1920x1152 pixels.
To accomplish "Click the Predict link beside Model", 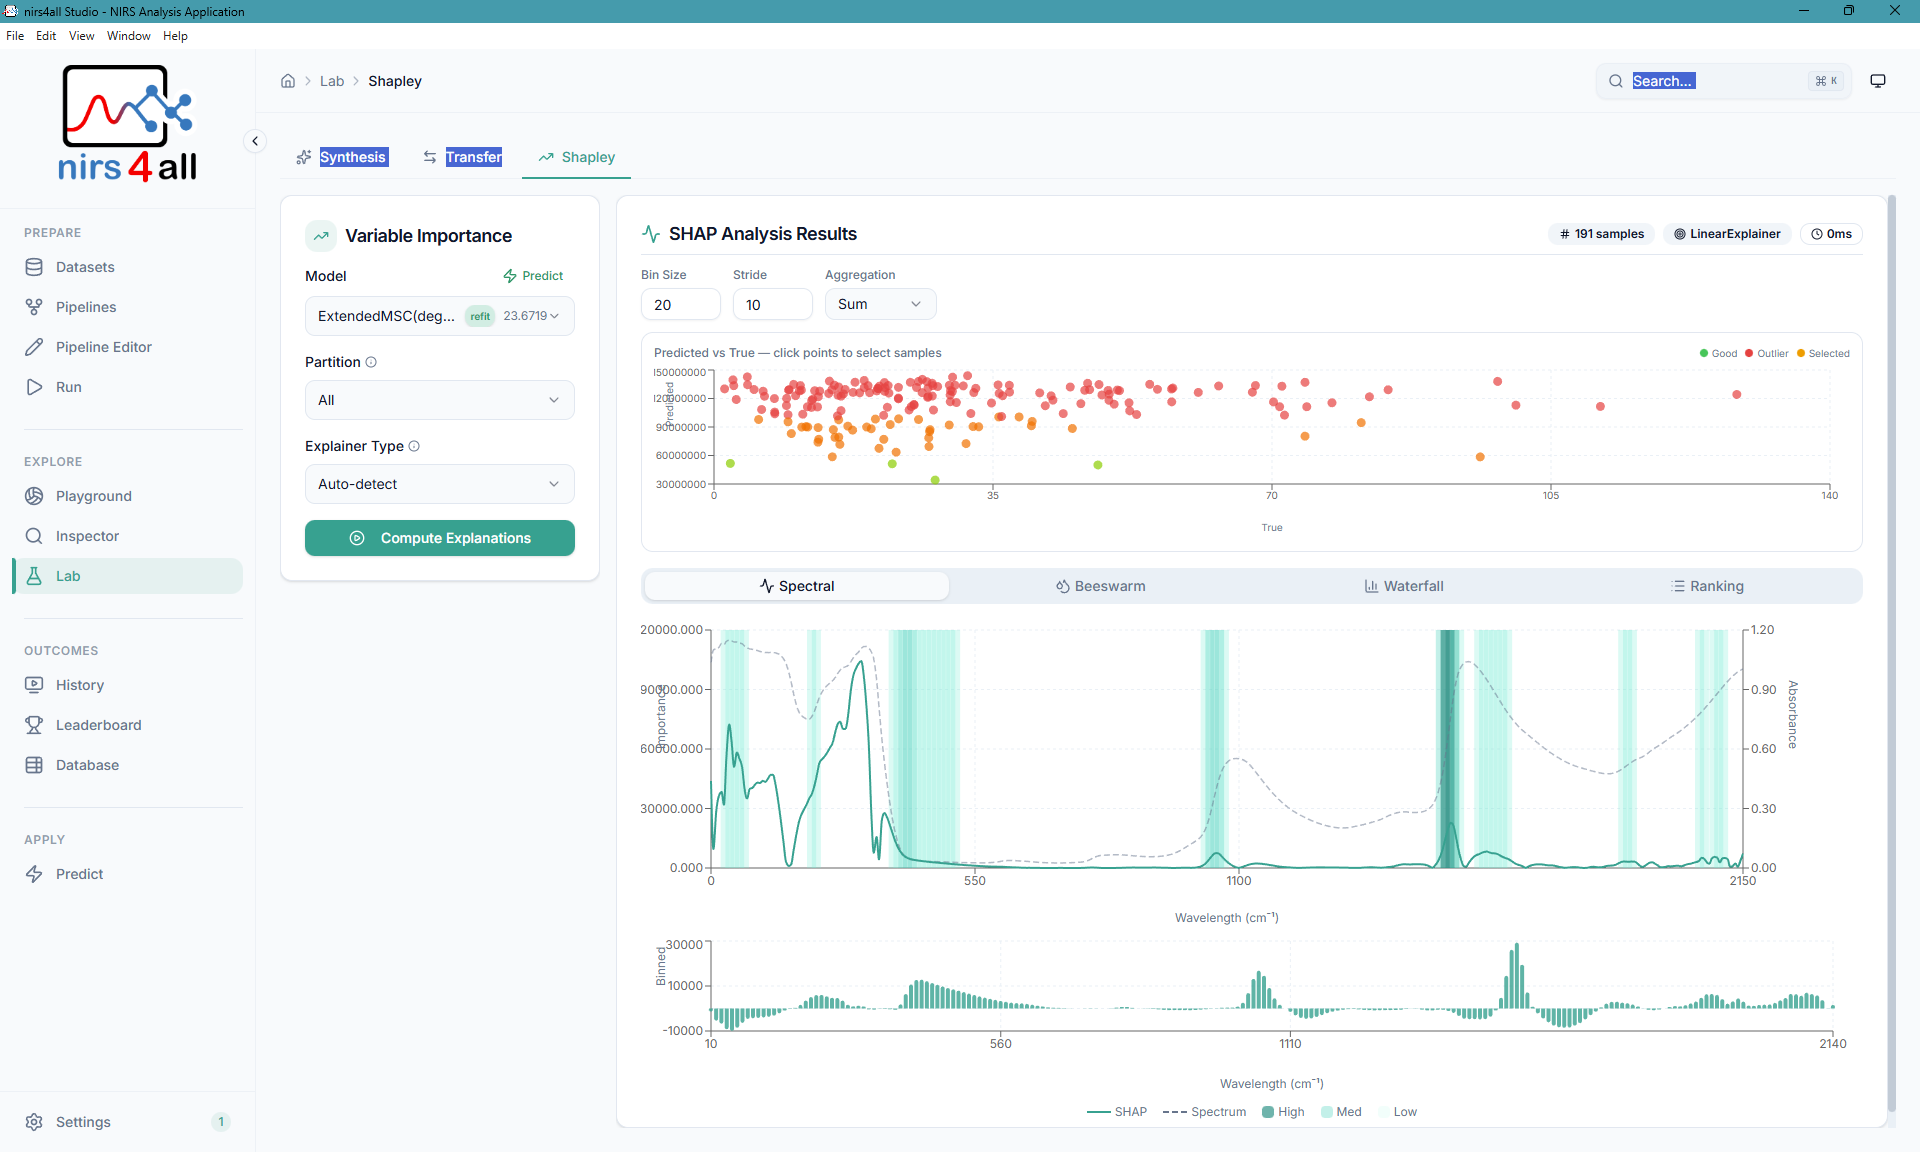I will [x=533, y=276].
